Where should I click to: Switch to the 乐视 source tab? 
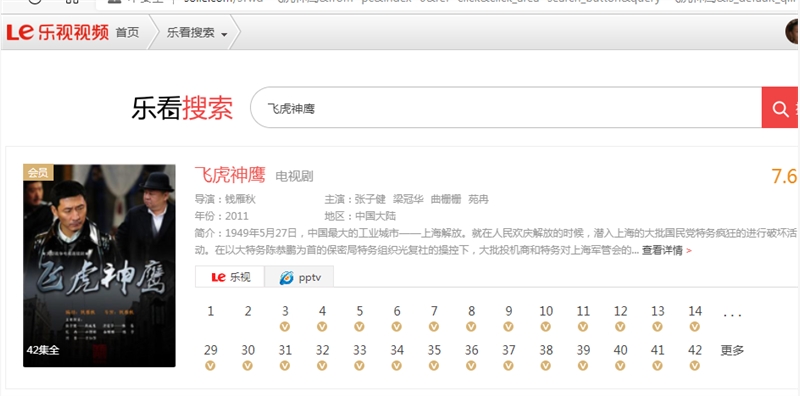click(x=230, y=277)
